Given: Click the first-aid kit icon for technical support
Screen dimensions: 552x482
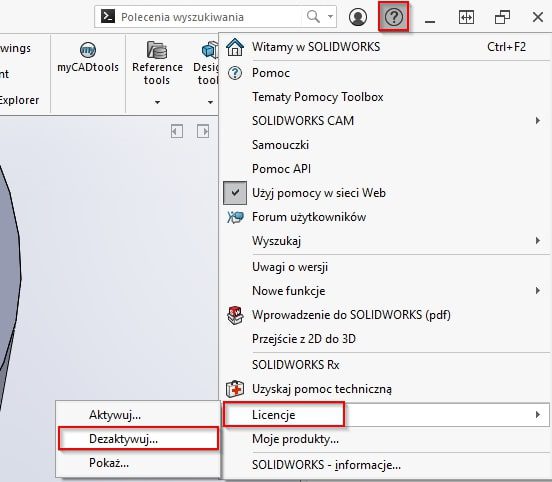Looking at the screenshot, I should pyautogui.click(x=235, y=389).
